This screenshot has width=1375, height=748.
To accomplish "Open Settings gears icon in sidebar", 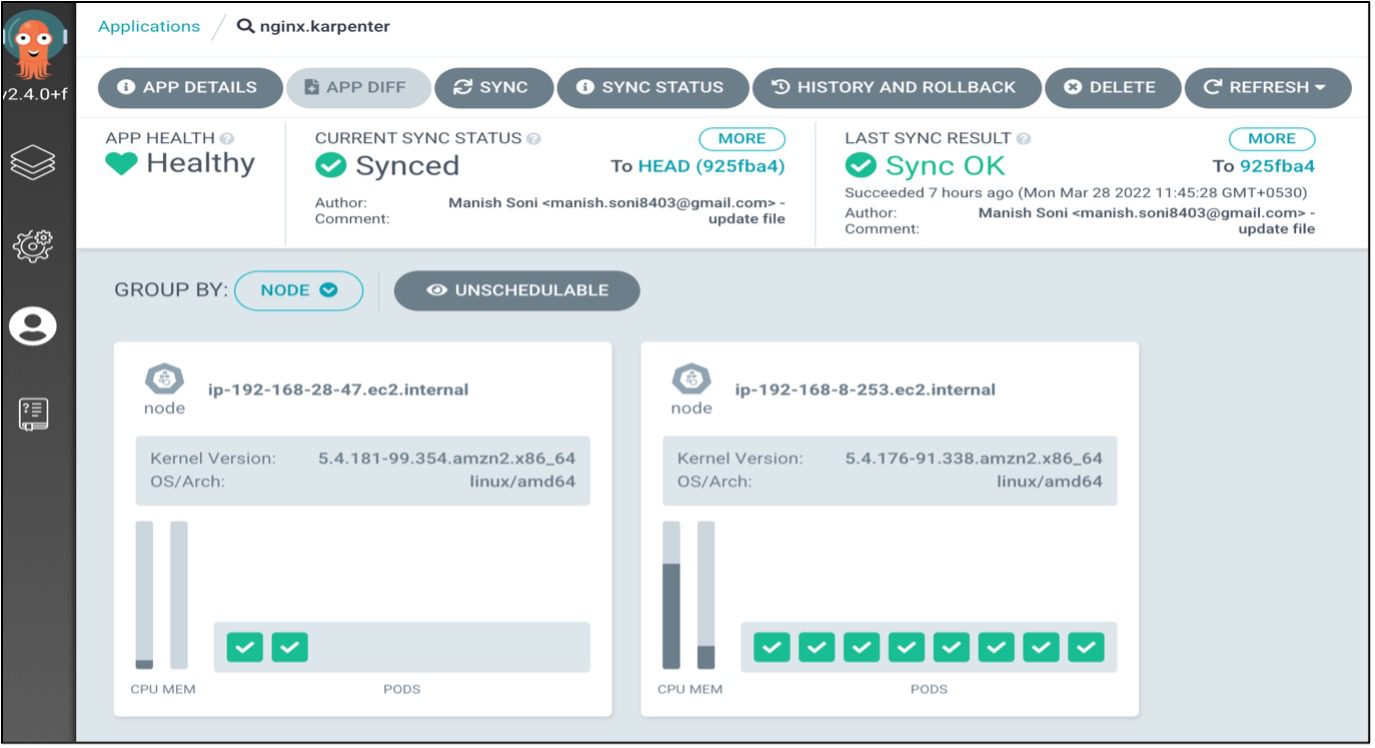I will [x=32, y=244].
